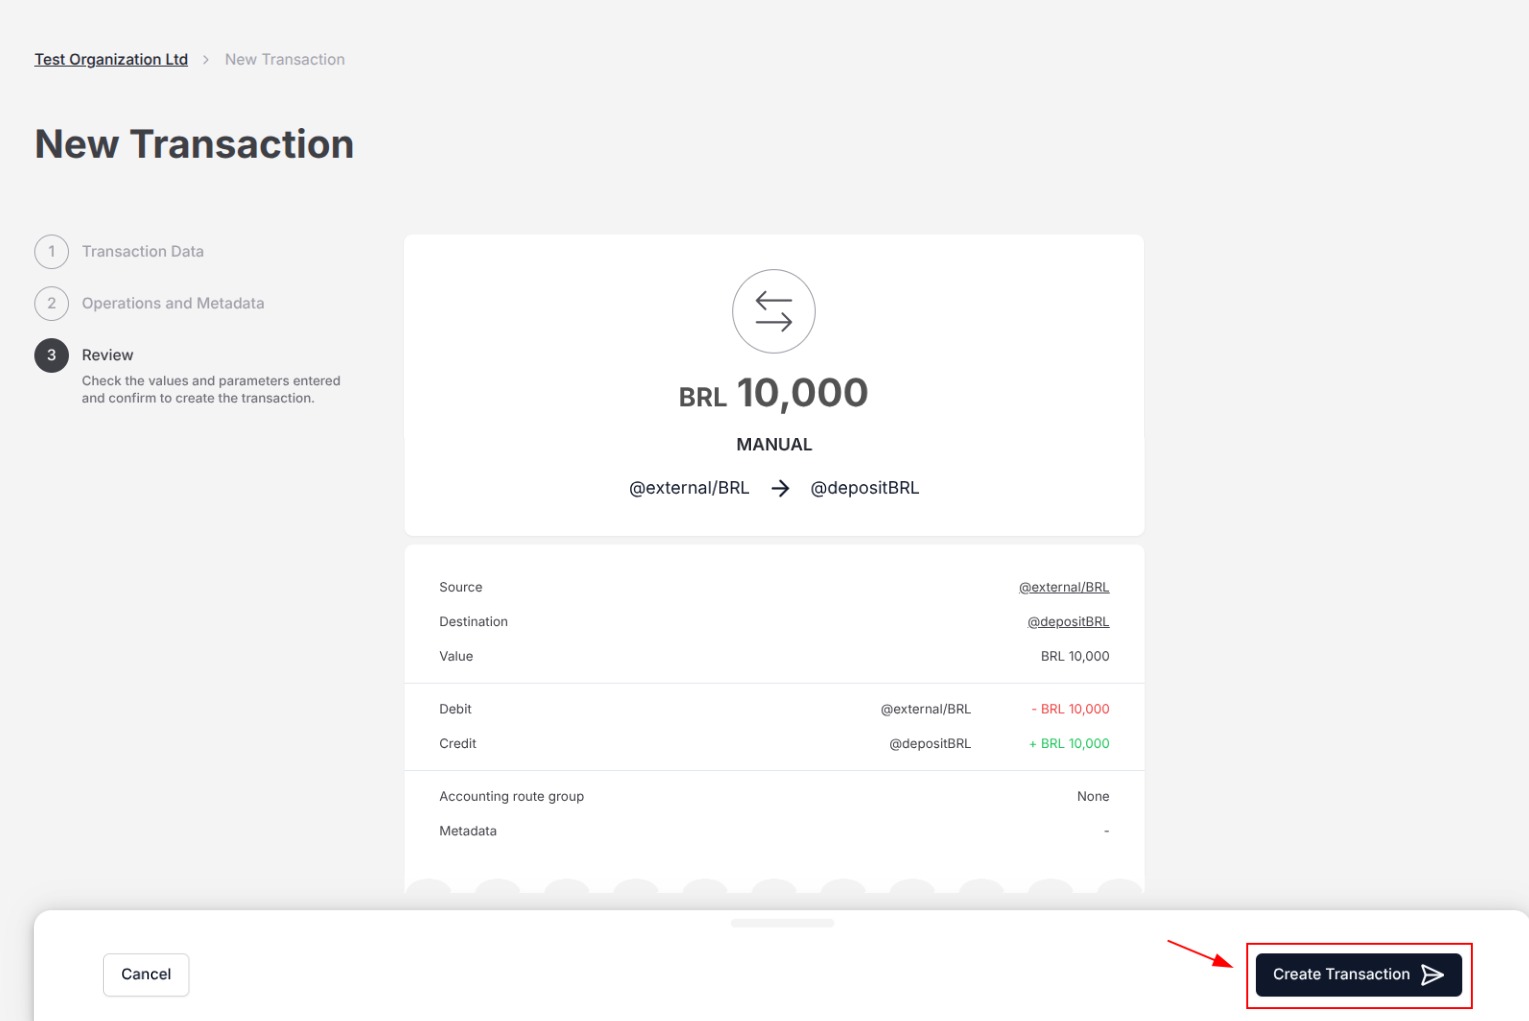Click the Cancel button

(146, 974)
